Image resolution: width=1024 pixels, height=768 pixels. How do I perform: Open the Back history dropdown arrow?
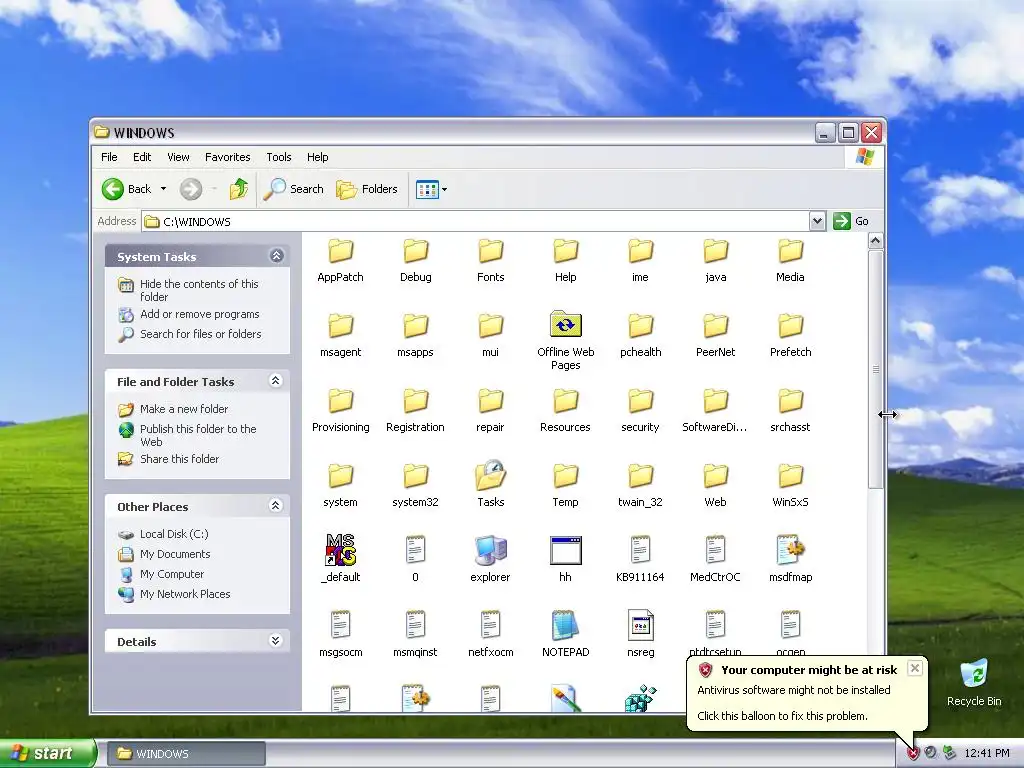tap(163, 189)
